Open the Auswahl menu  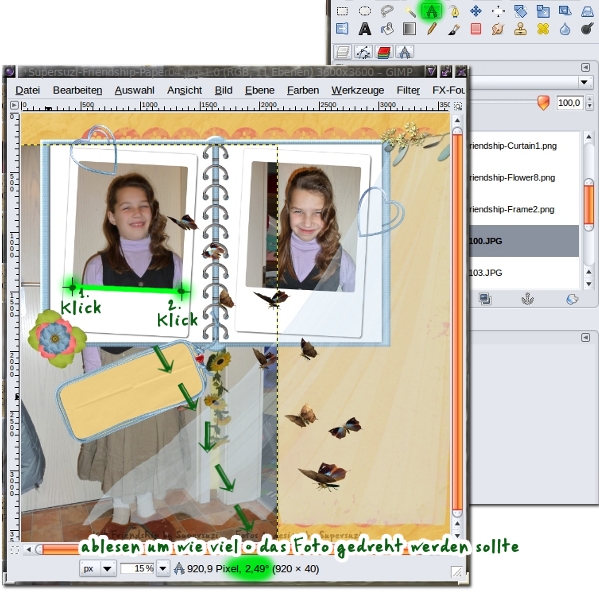134,90
